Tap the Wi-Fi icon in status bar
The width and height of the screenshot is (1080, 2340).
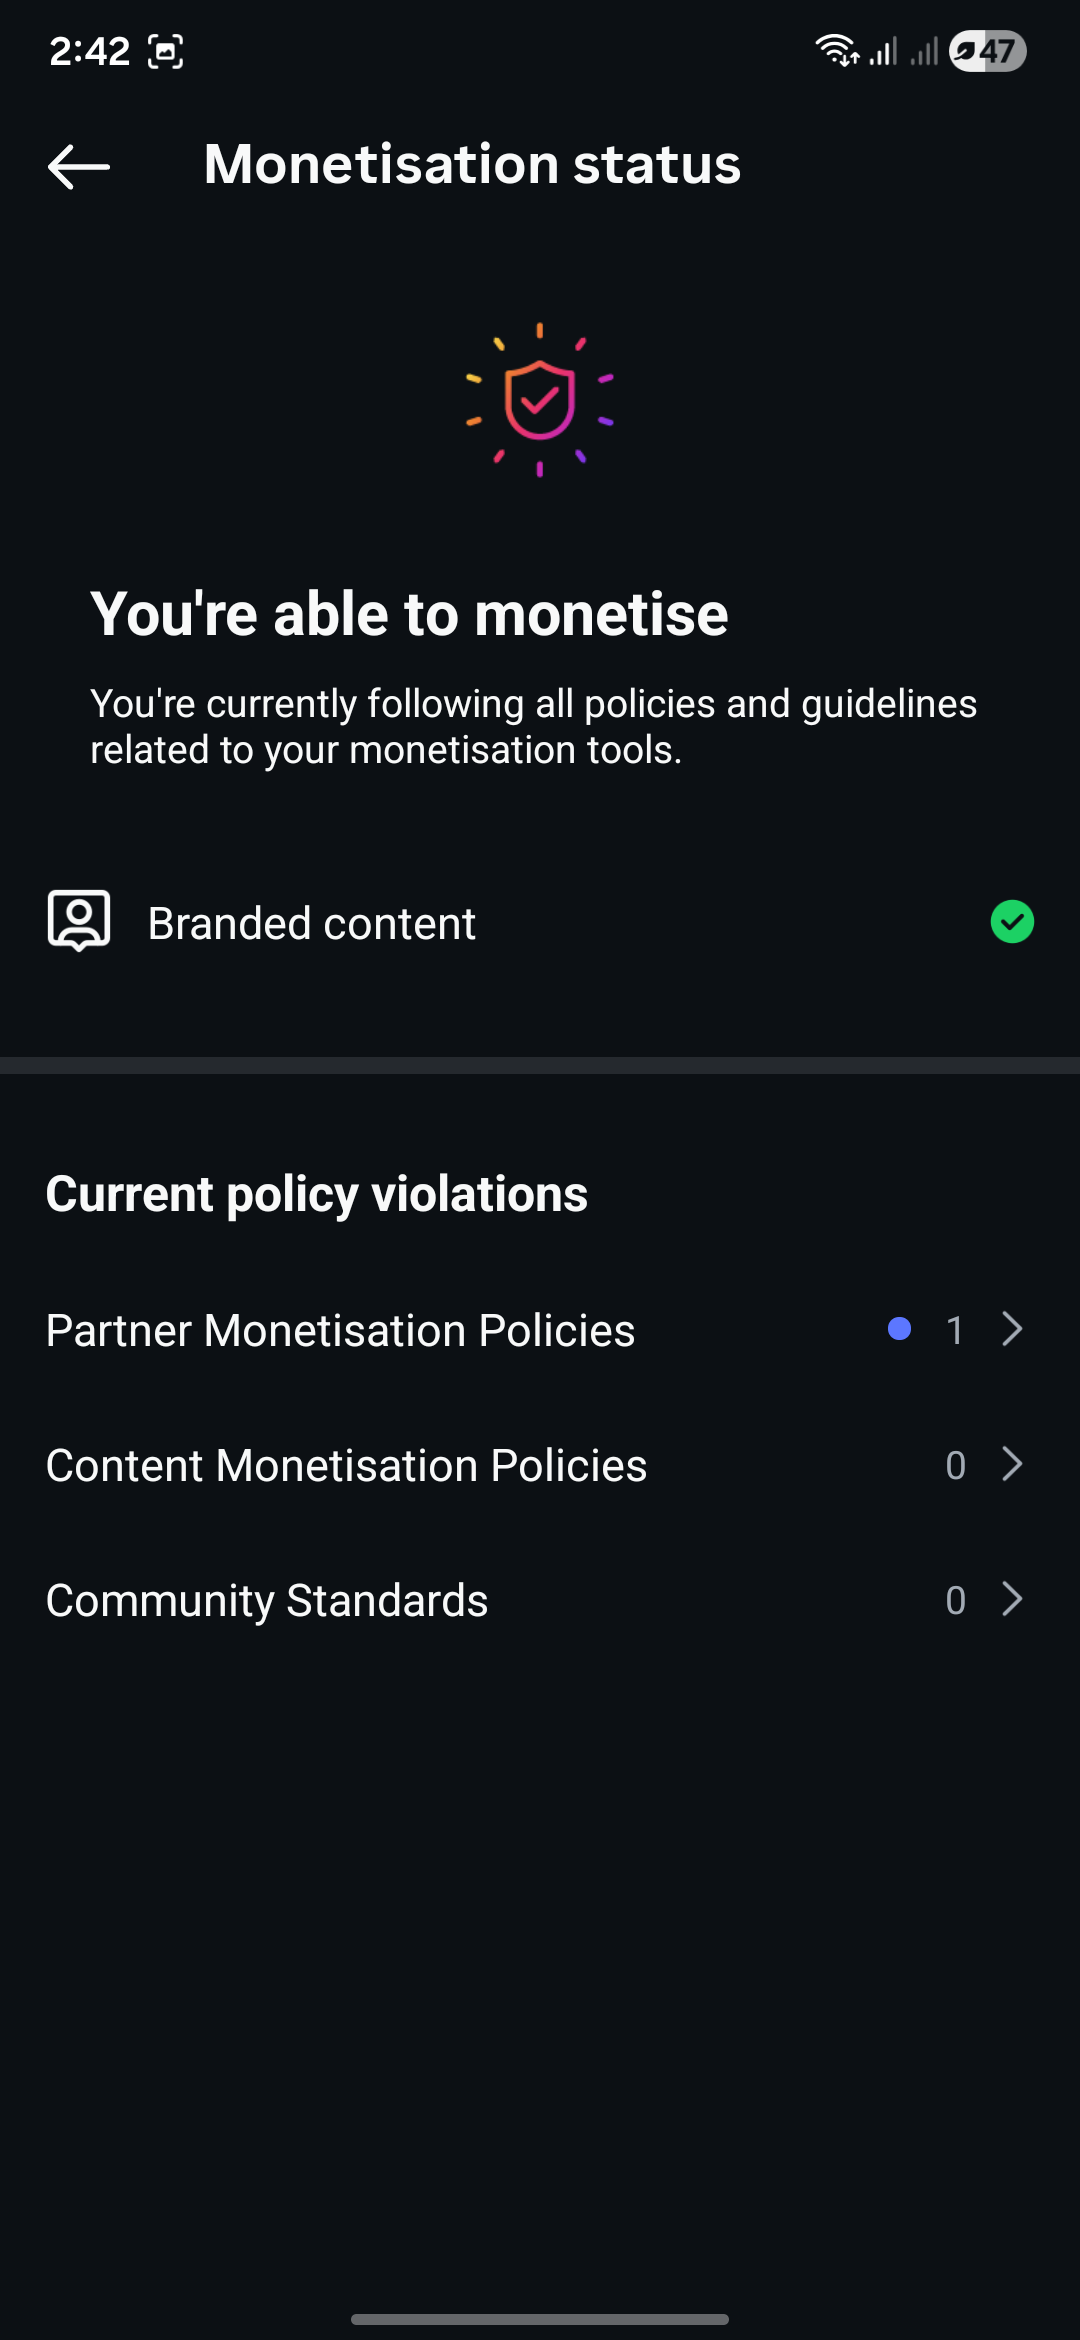point(836,50)
